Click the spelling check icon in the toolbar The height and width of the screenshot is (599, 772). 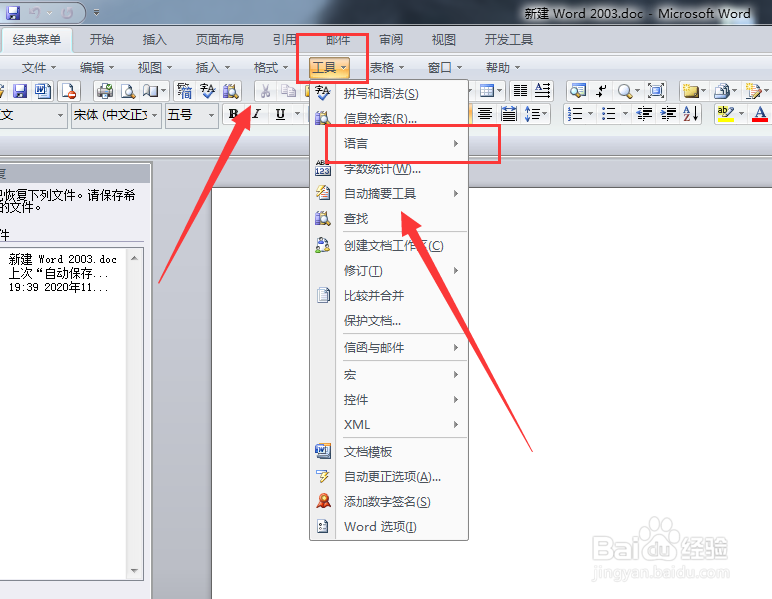coord(207,91)
